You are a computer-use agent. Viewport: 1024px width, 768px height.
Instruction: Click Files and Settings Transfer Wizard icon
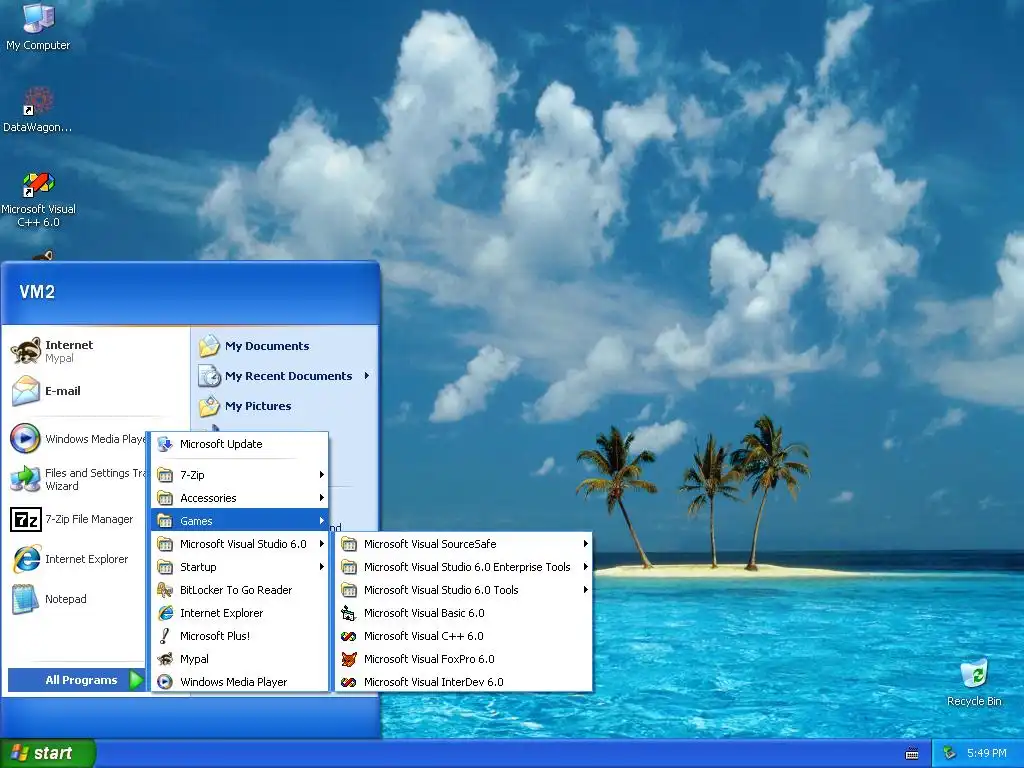pos(25,479)
